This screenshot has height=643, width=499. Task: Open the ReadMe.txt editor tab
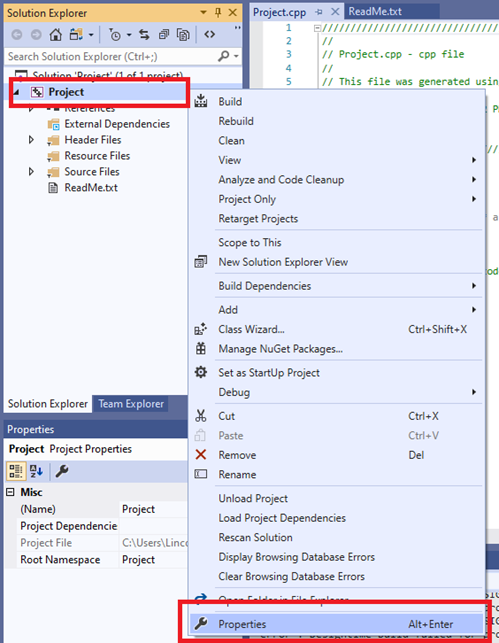tap(375, 11)
